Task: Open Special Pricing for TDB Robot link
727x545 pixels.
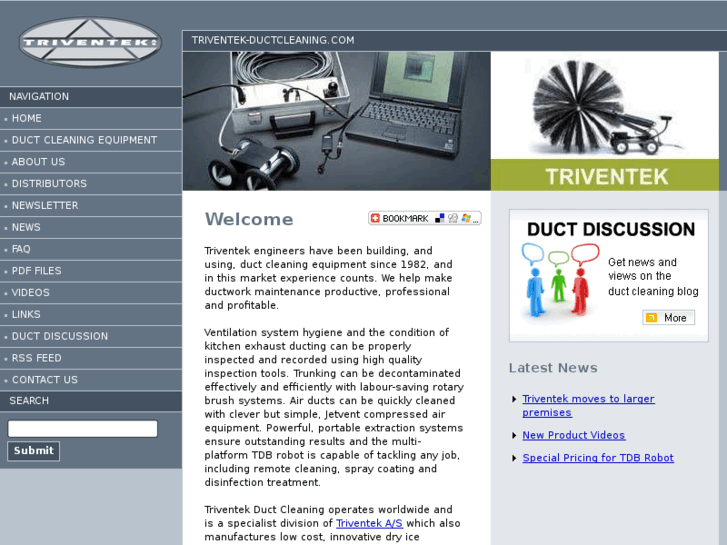Action: pyautogui.click(x=598, y=458)
